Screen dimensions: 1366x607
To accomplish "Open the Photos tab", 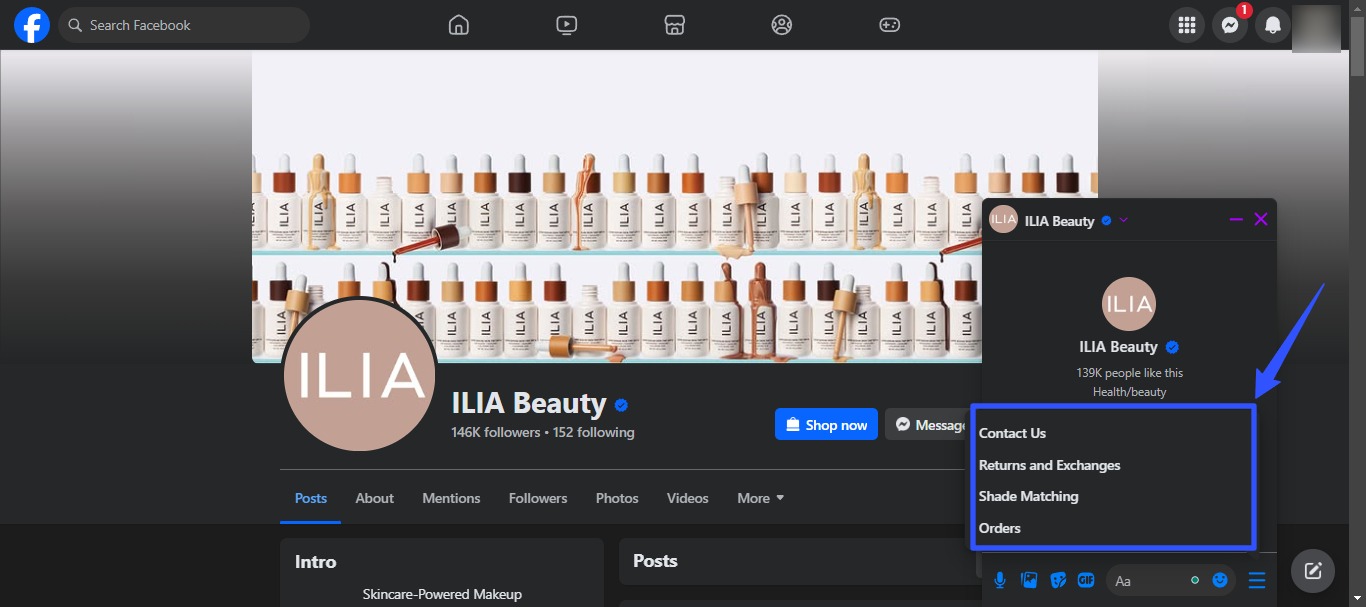I will point(617,498).
